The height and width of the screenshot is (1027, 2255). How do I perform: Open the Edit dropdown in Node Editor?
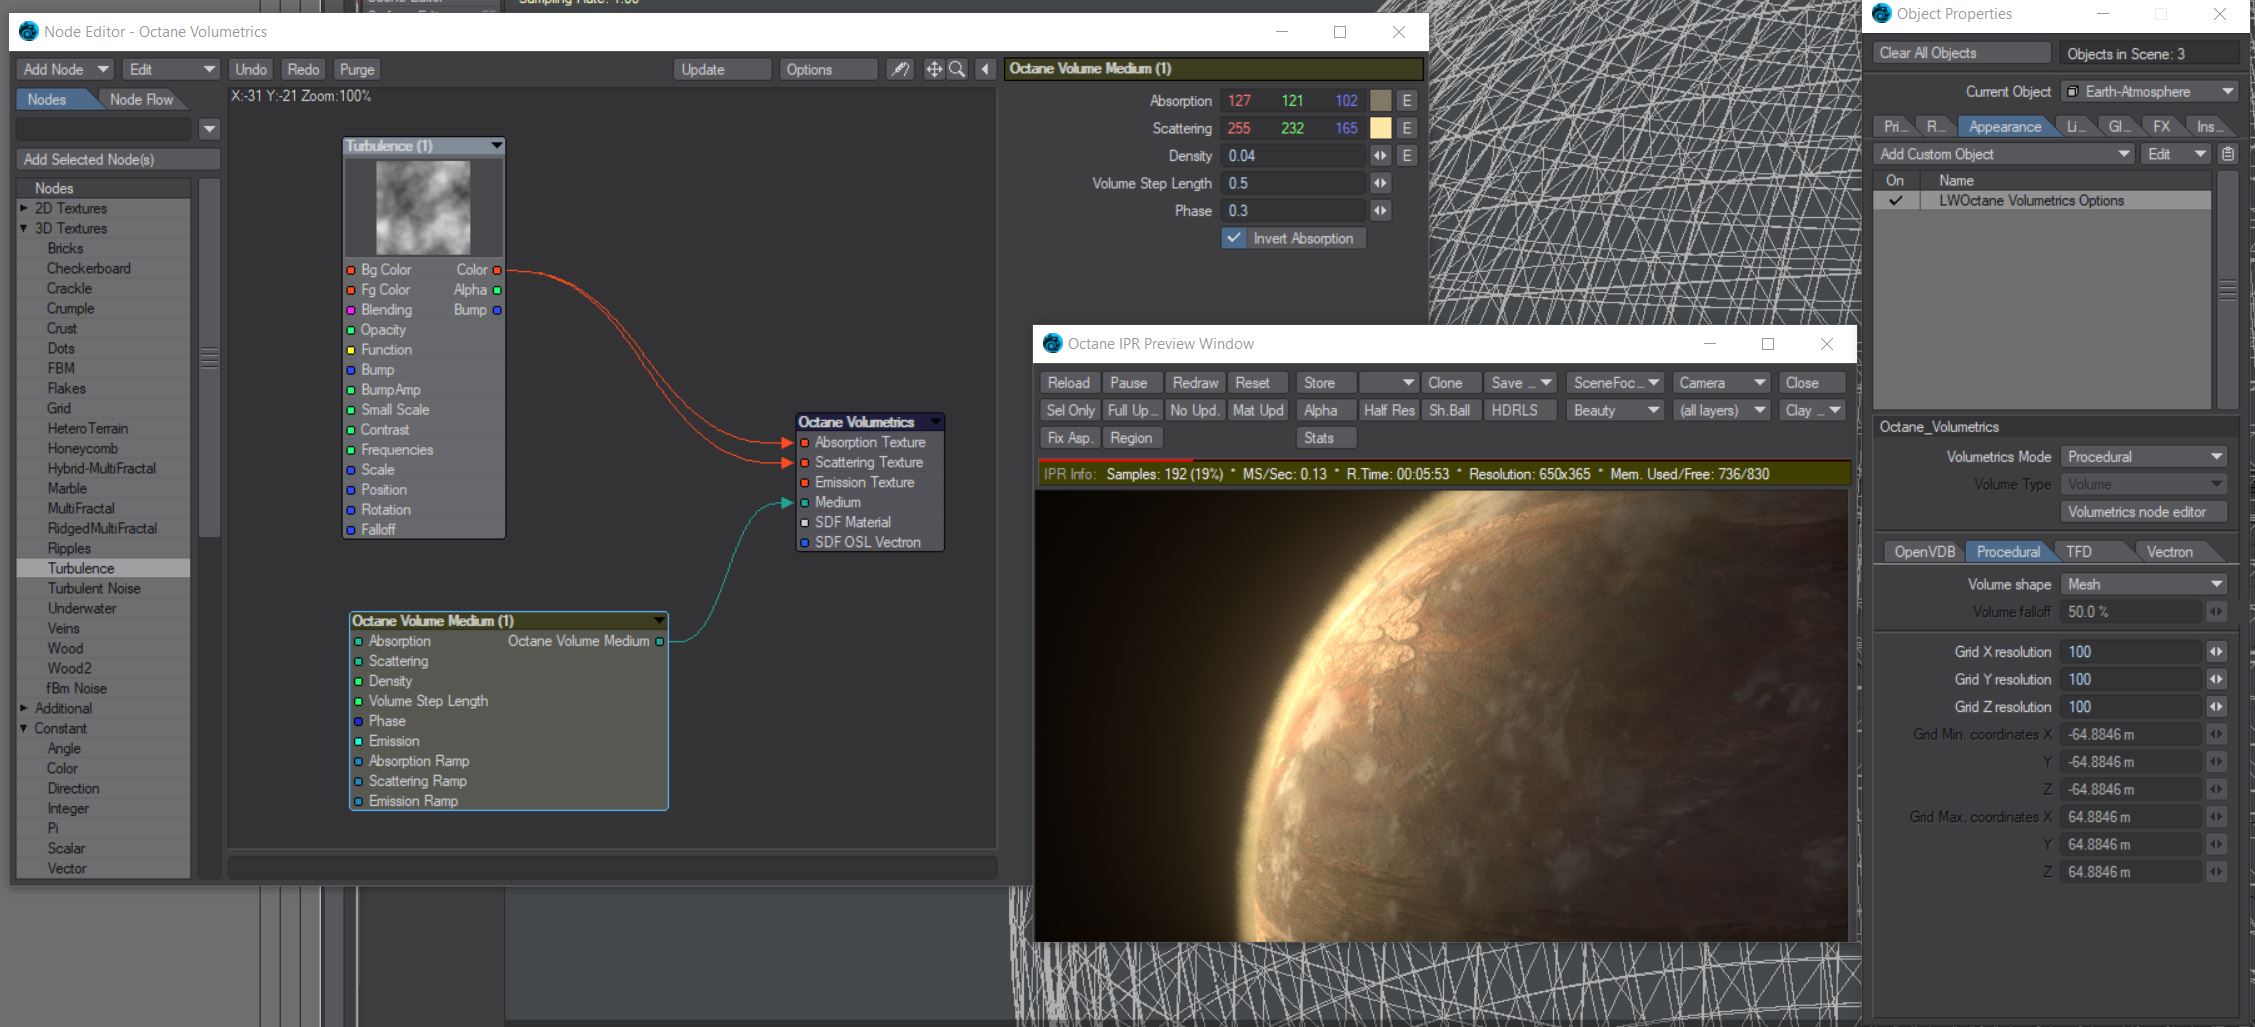point(172,69)
